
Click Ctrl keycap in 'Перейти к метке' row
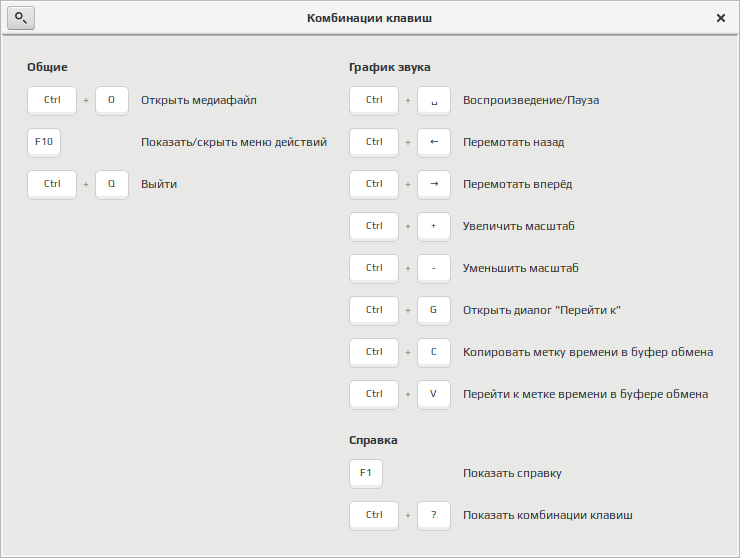pyautogui.click(x=374, y=394)
